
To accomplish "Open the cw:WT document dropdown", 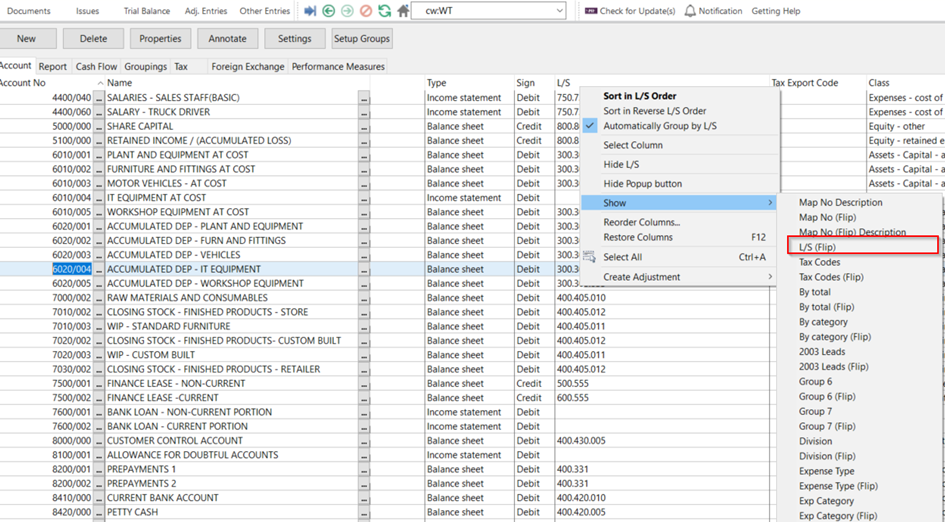I will (x=560, y=11).
